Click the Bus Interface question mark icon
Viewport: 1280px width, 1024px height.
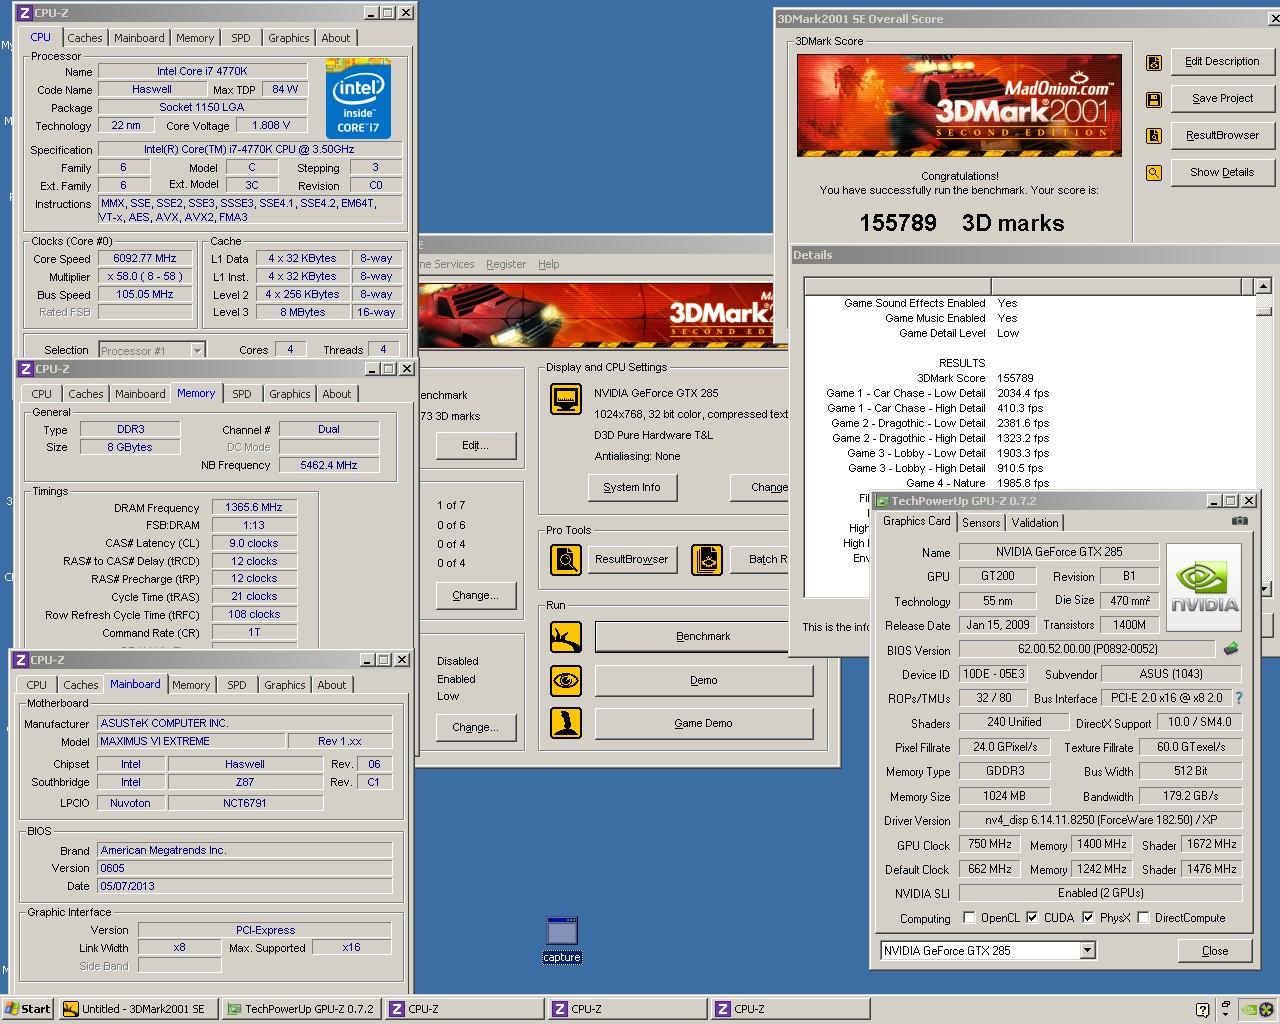[1239, 698]
